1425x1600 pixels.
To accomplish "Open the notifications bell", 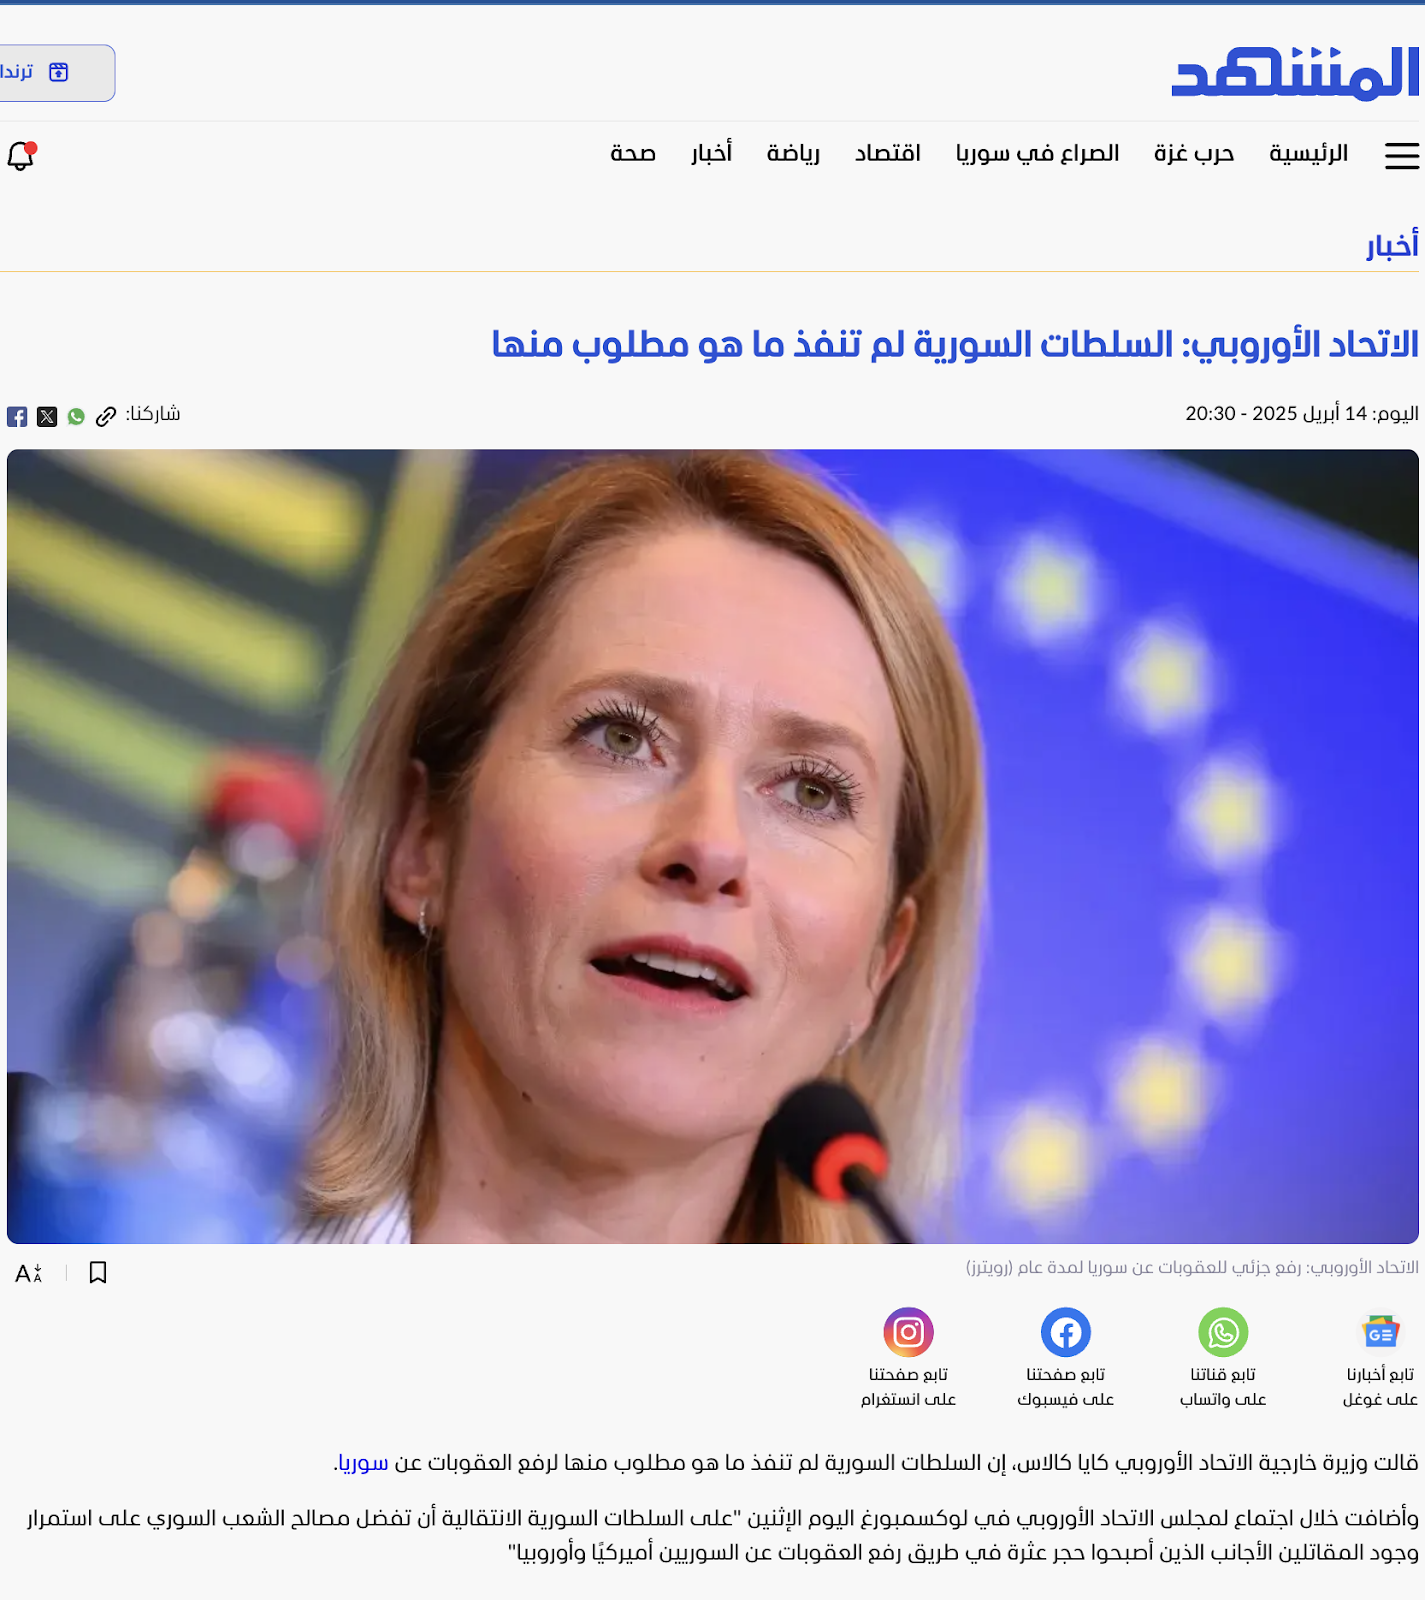I will pos(21,155).
